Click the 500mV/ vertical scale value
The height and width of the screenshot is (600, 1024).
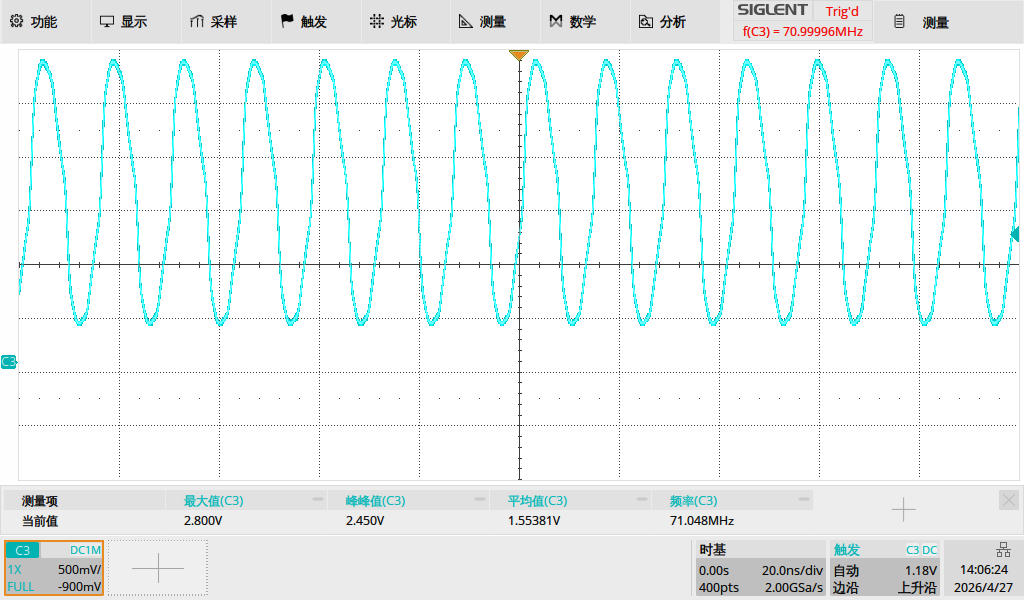tap(79, 569)
